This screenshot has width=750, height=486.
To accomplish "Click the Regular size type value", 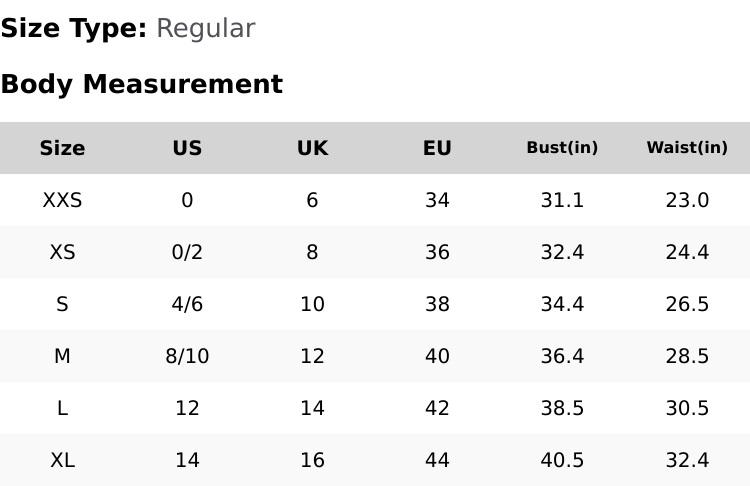I will [x=205, y=28].
